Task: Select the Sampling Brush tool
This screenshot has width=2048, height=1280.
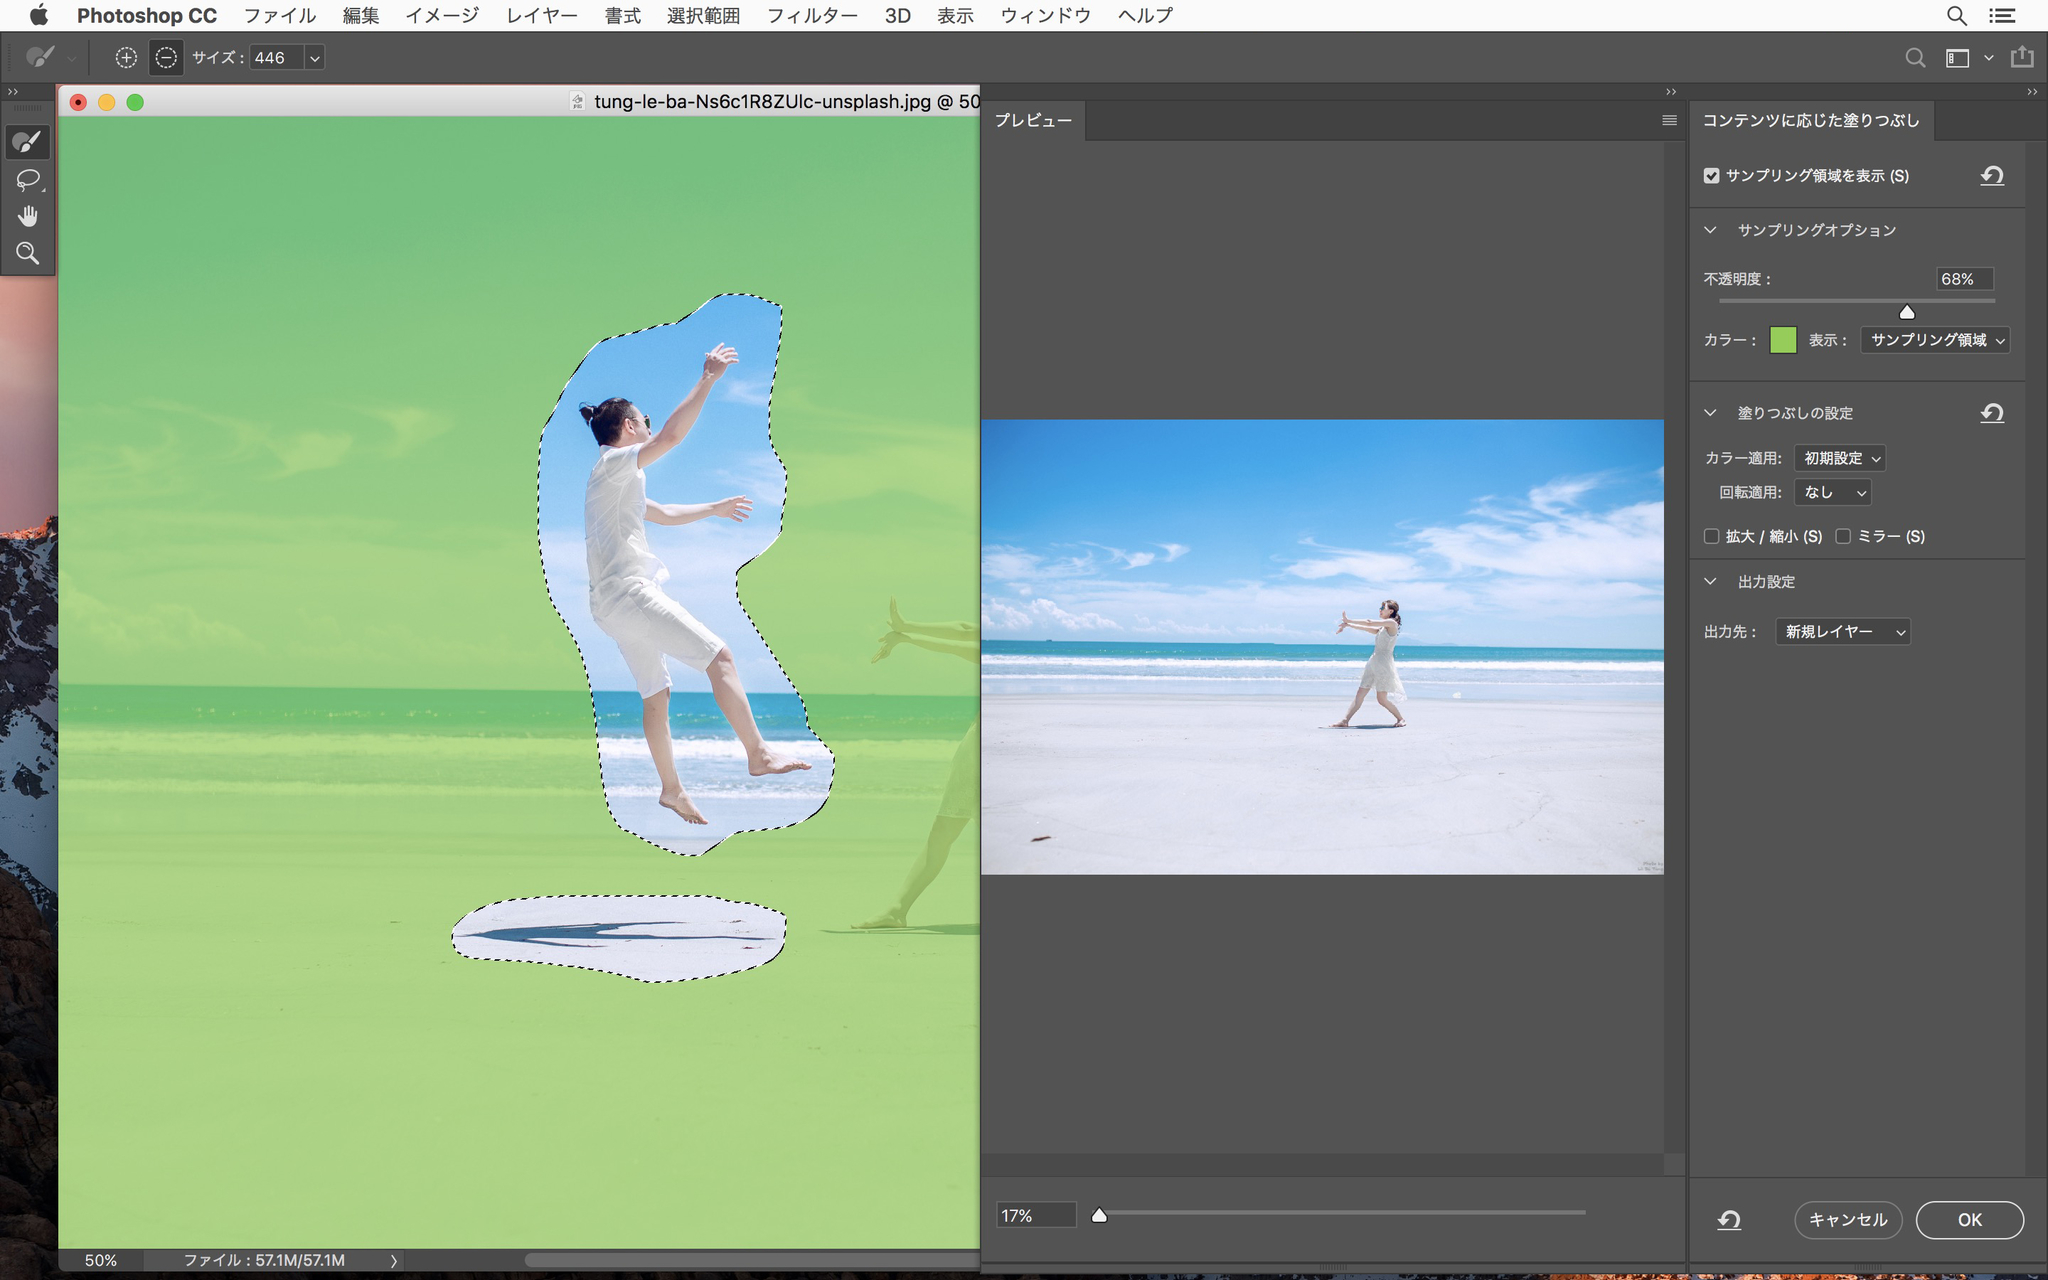Action: tap(27, 142)
